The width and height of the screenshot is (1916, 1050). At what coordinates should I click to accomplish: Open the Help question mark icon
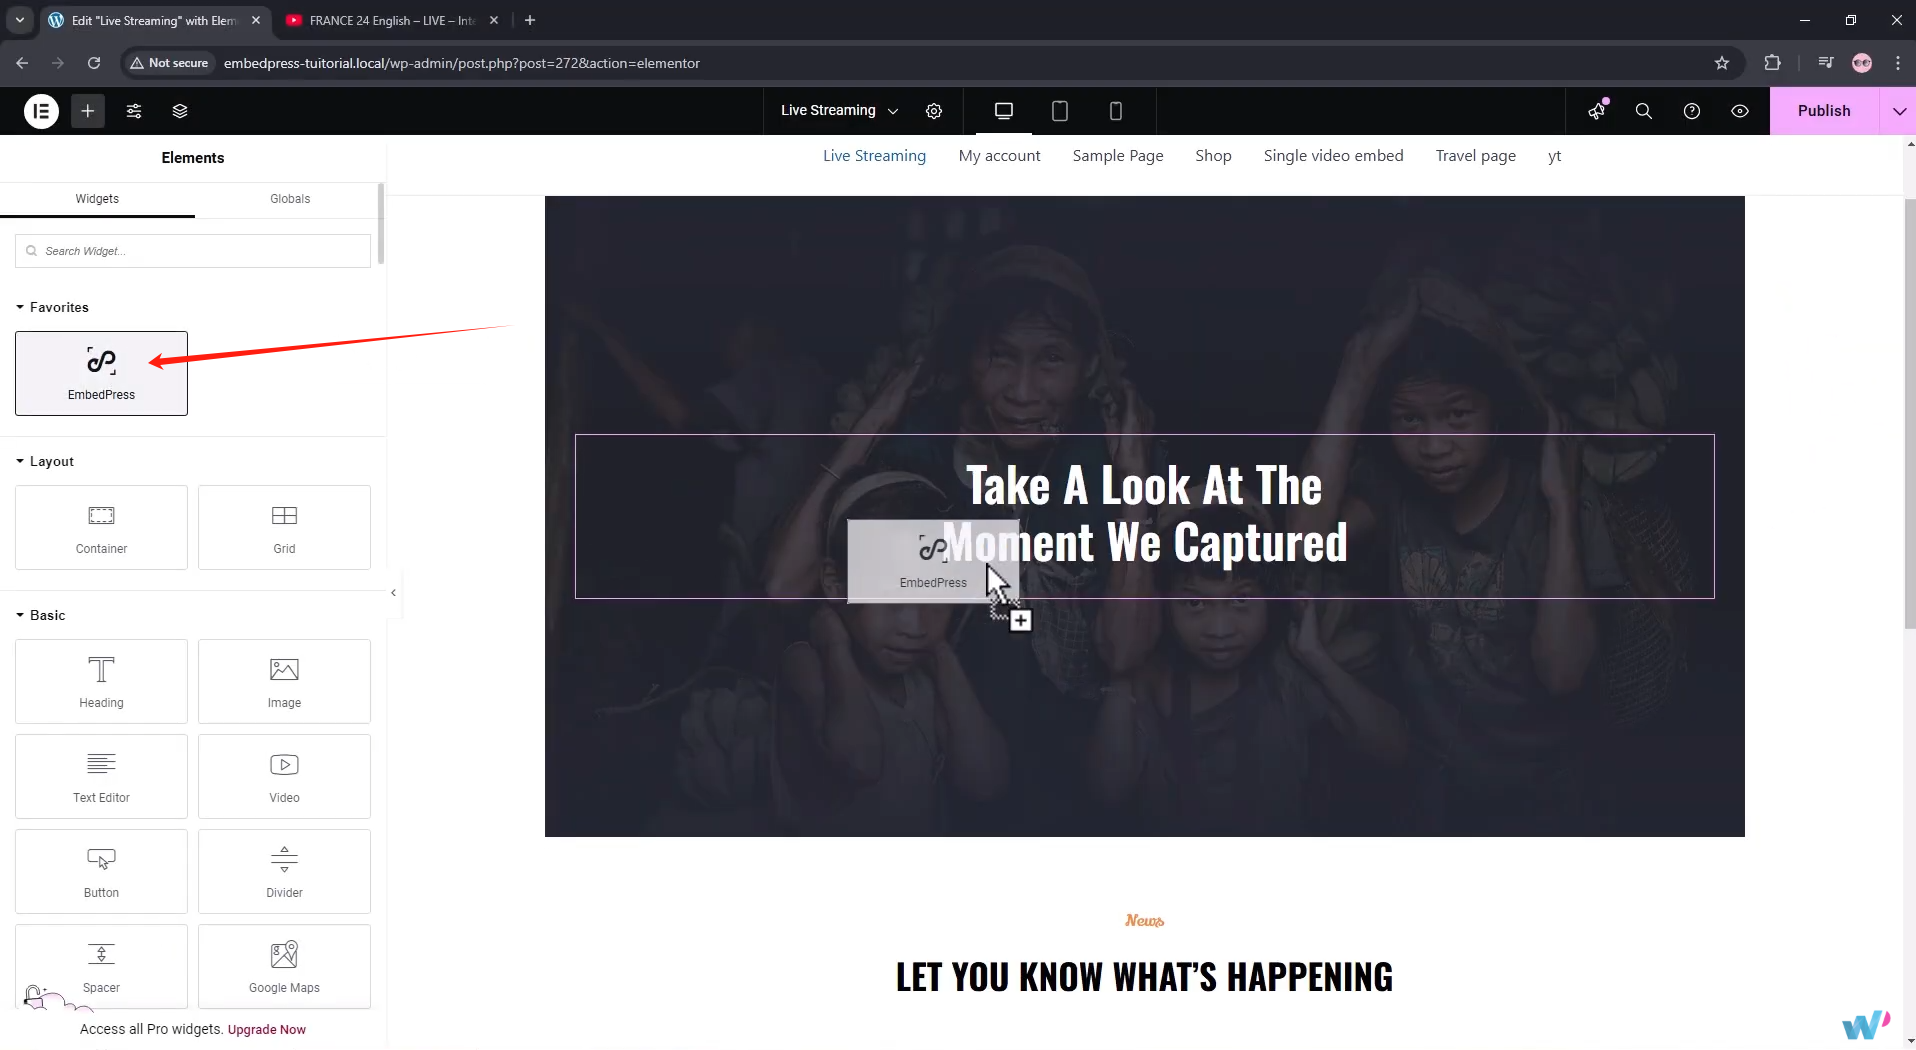point(1692,111)
